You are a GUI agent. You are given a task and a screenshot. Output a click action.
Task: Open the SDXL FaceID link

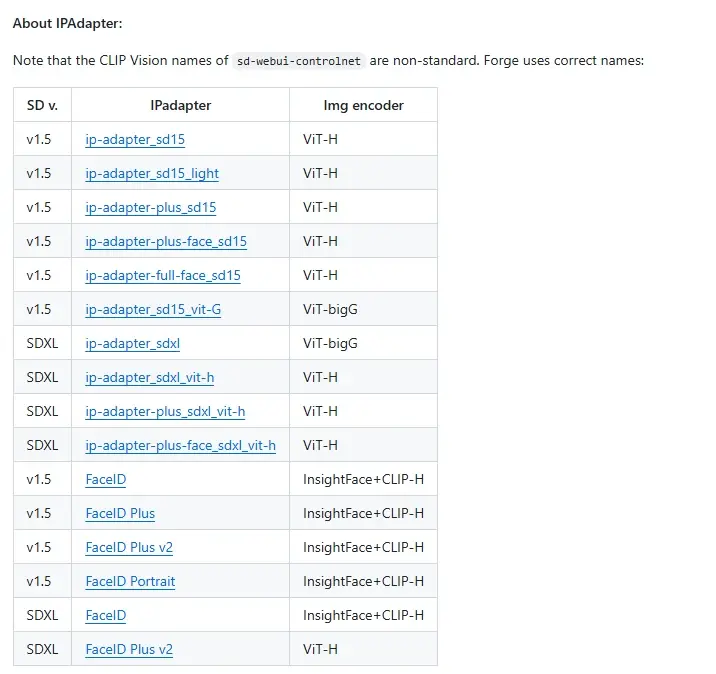click(106, 615)
